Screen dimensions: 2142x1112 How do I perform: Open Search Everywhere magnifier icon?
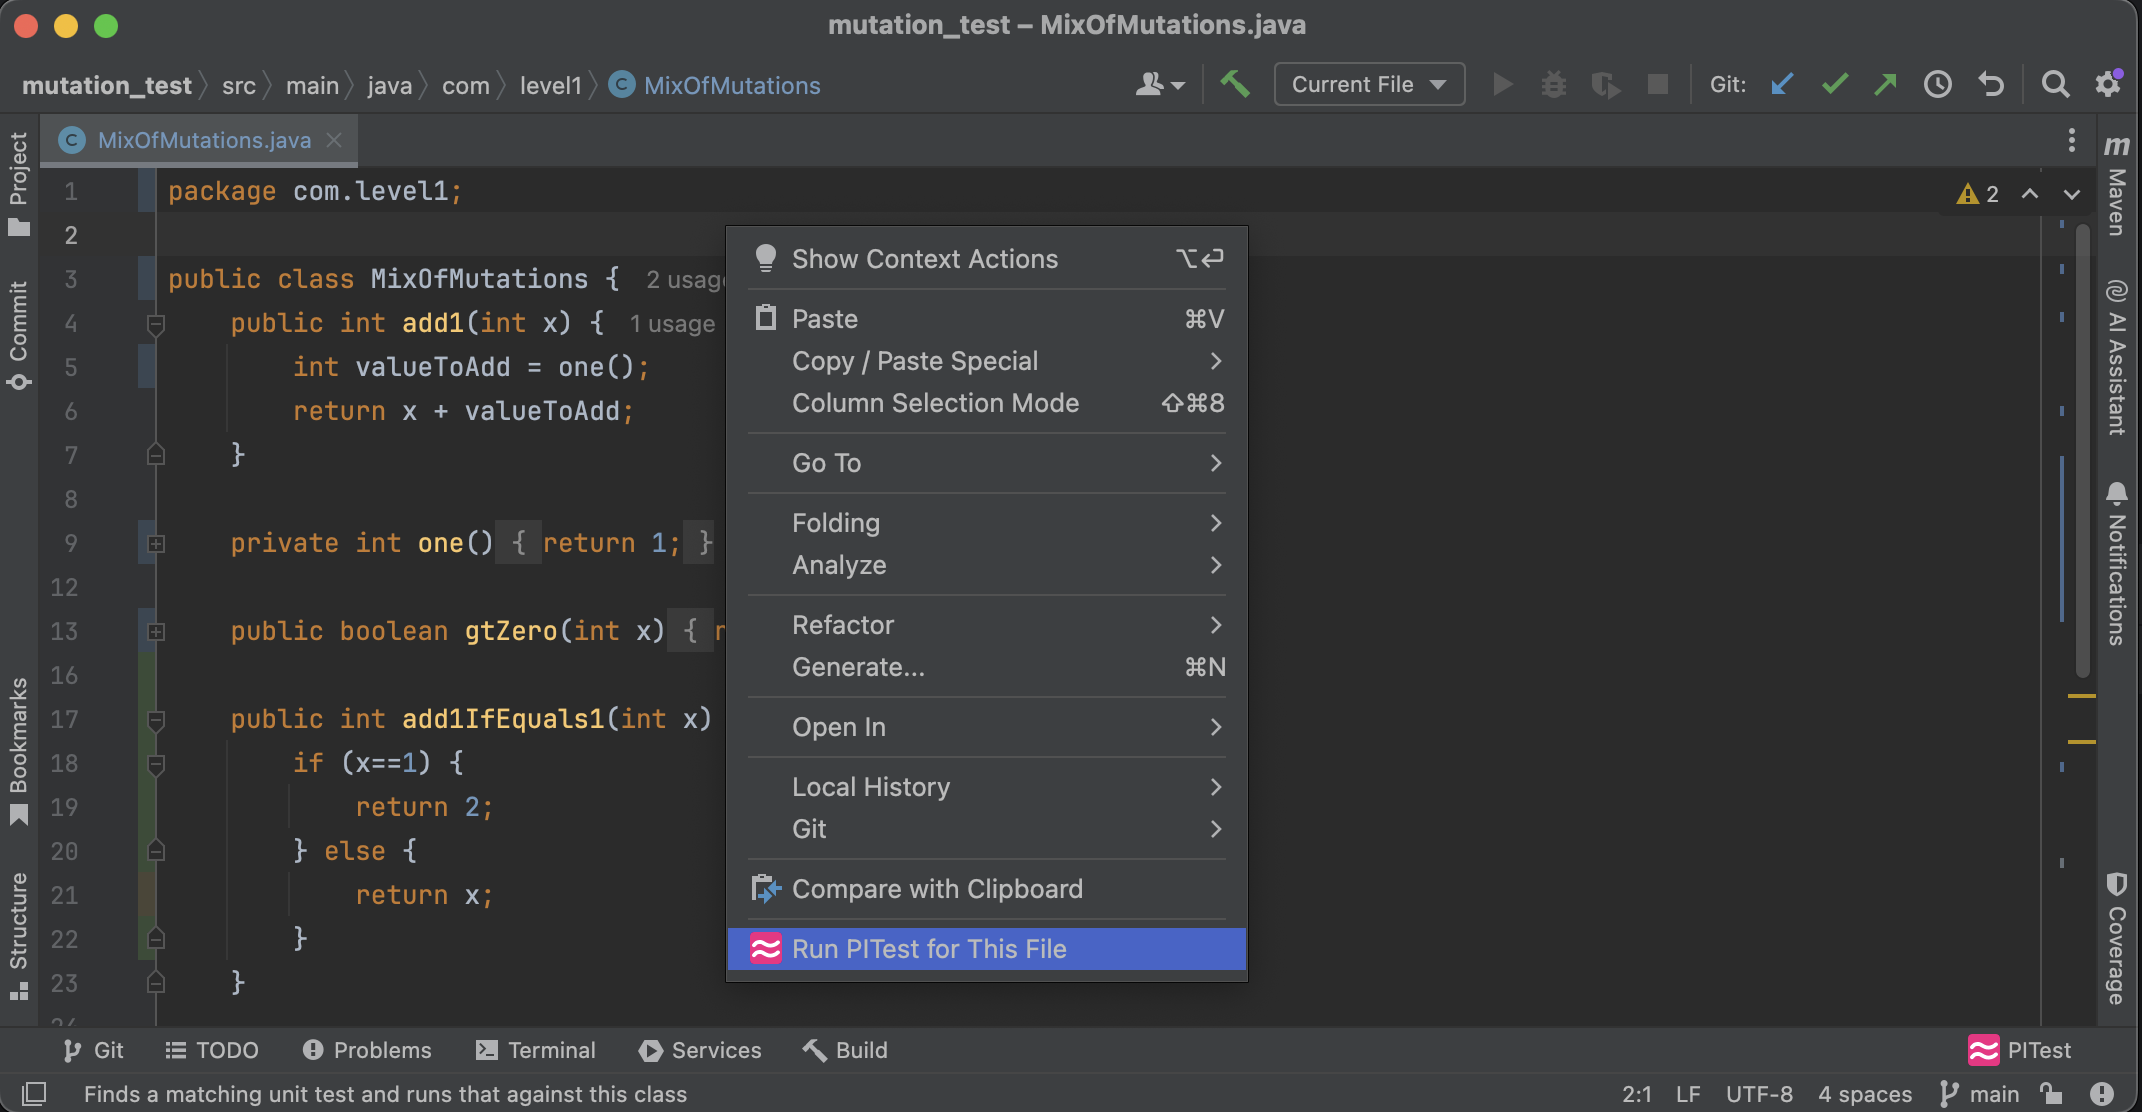click(2055, 84)
